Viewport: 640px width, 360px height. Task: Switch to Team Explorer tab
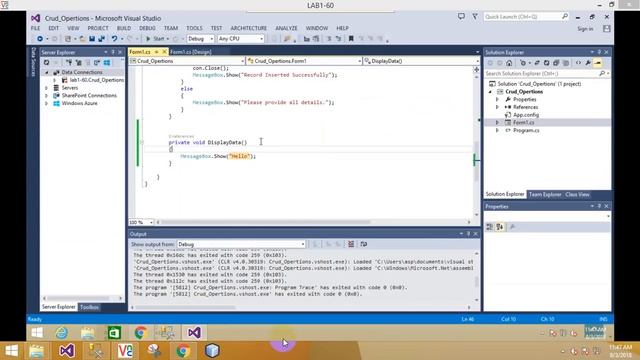click(545, 194)
